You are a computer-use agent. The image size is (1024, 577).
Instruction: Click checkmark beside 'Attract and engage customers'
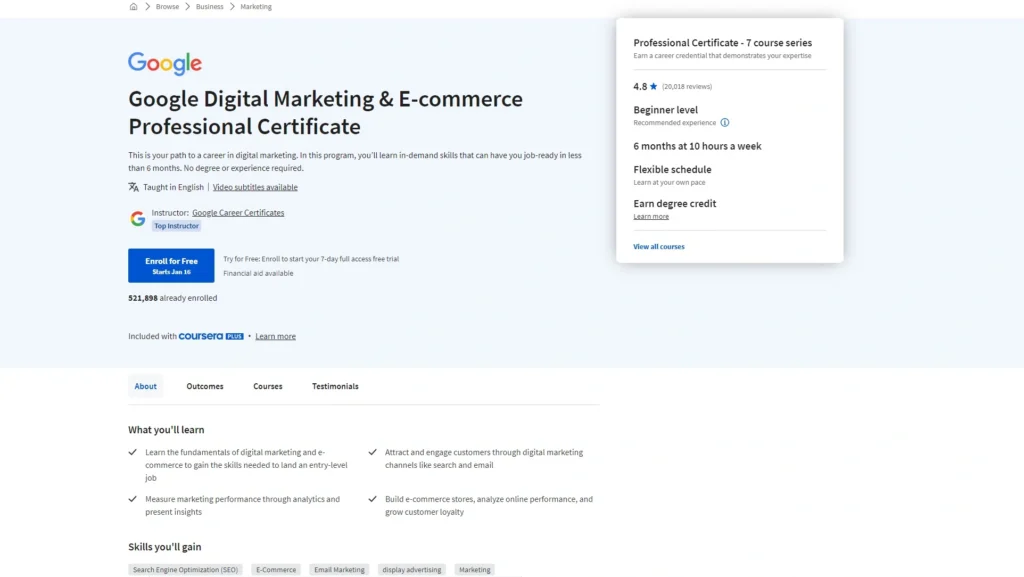tap(372, 452)
